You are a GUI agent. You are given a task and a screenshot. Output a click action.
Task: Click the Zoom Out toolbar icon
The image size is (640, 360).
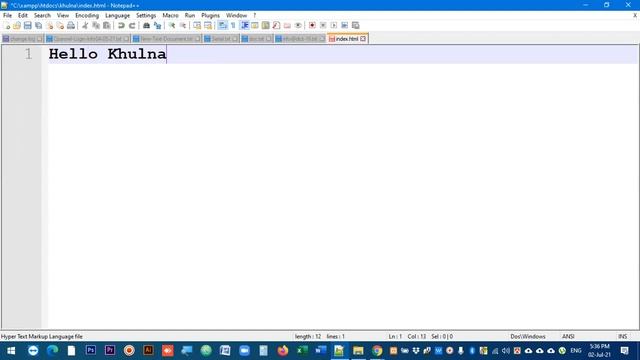182,26
